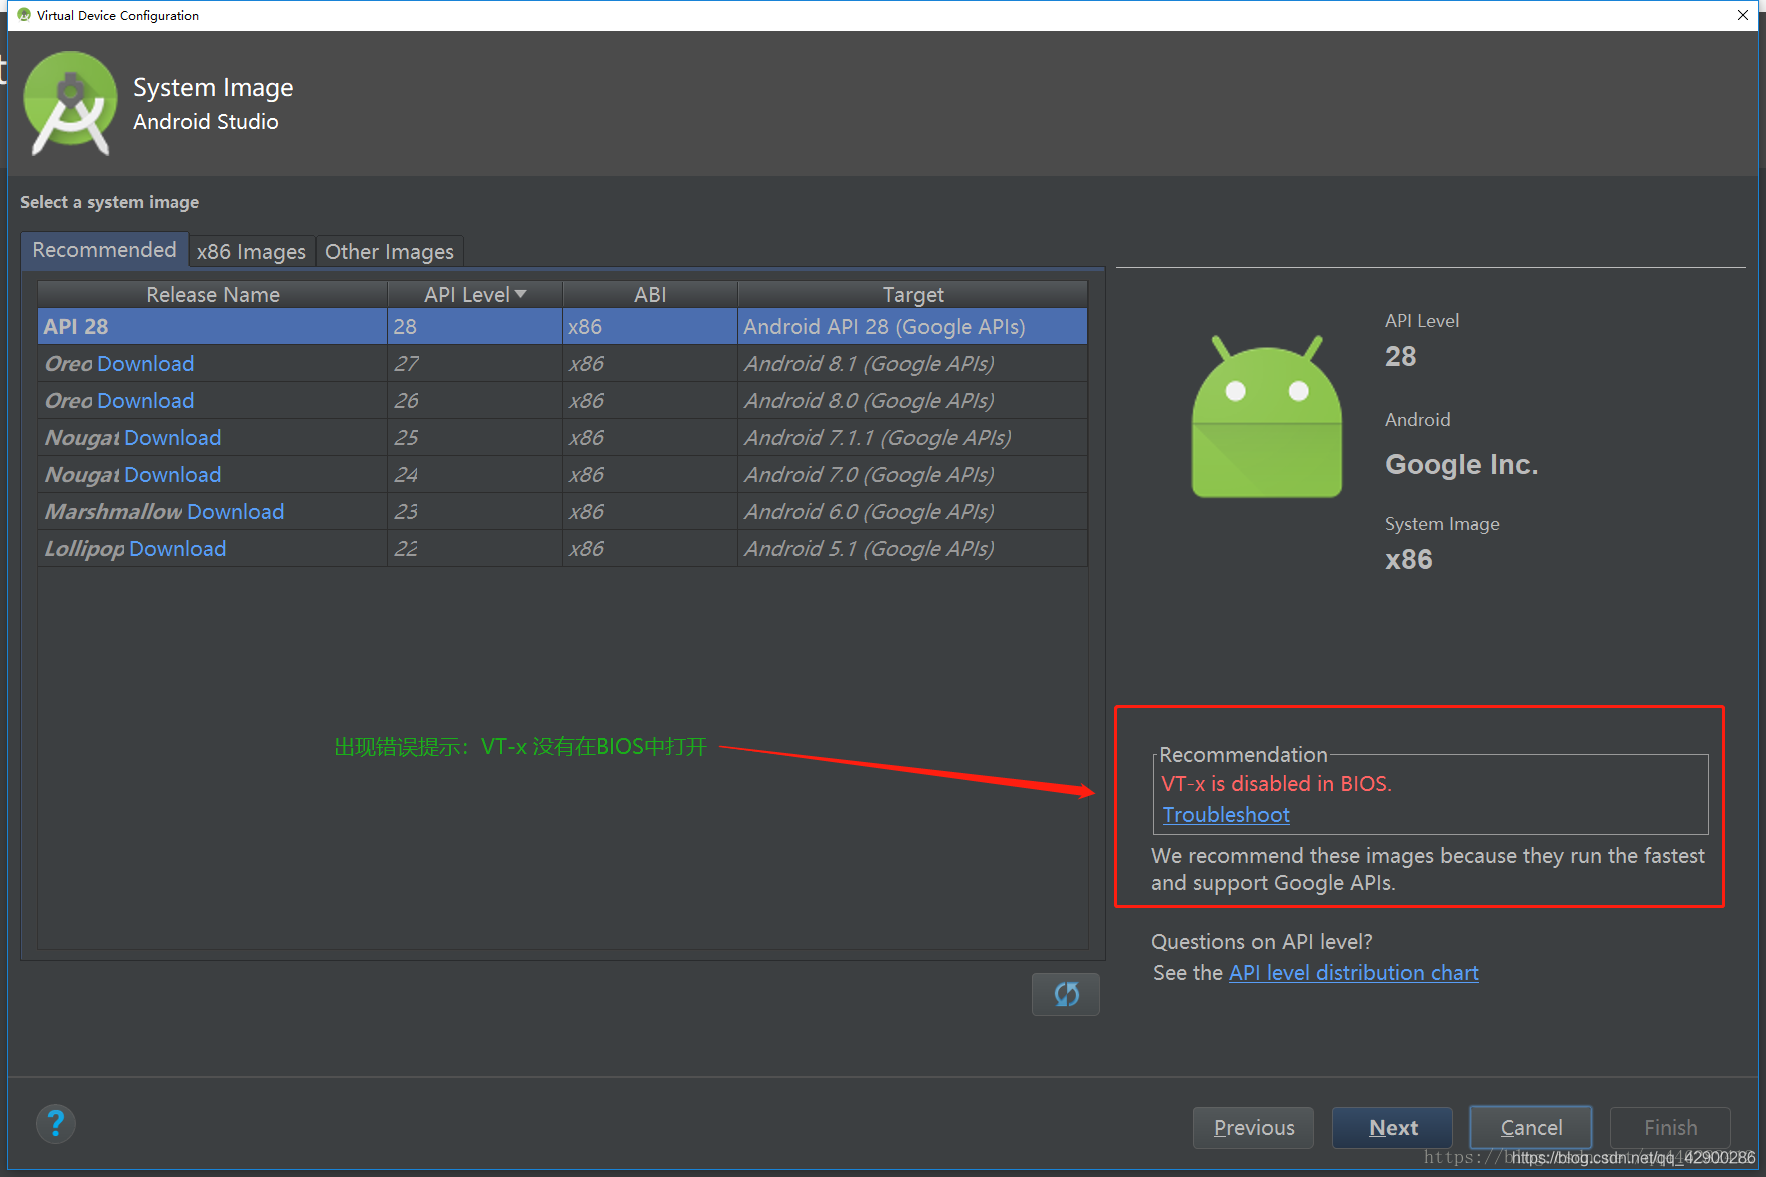
Task: Click the Previous button
Action: (1253, 1128)
